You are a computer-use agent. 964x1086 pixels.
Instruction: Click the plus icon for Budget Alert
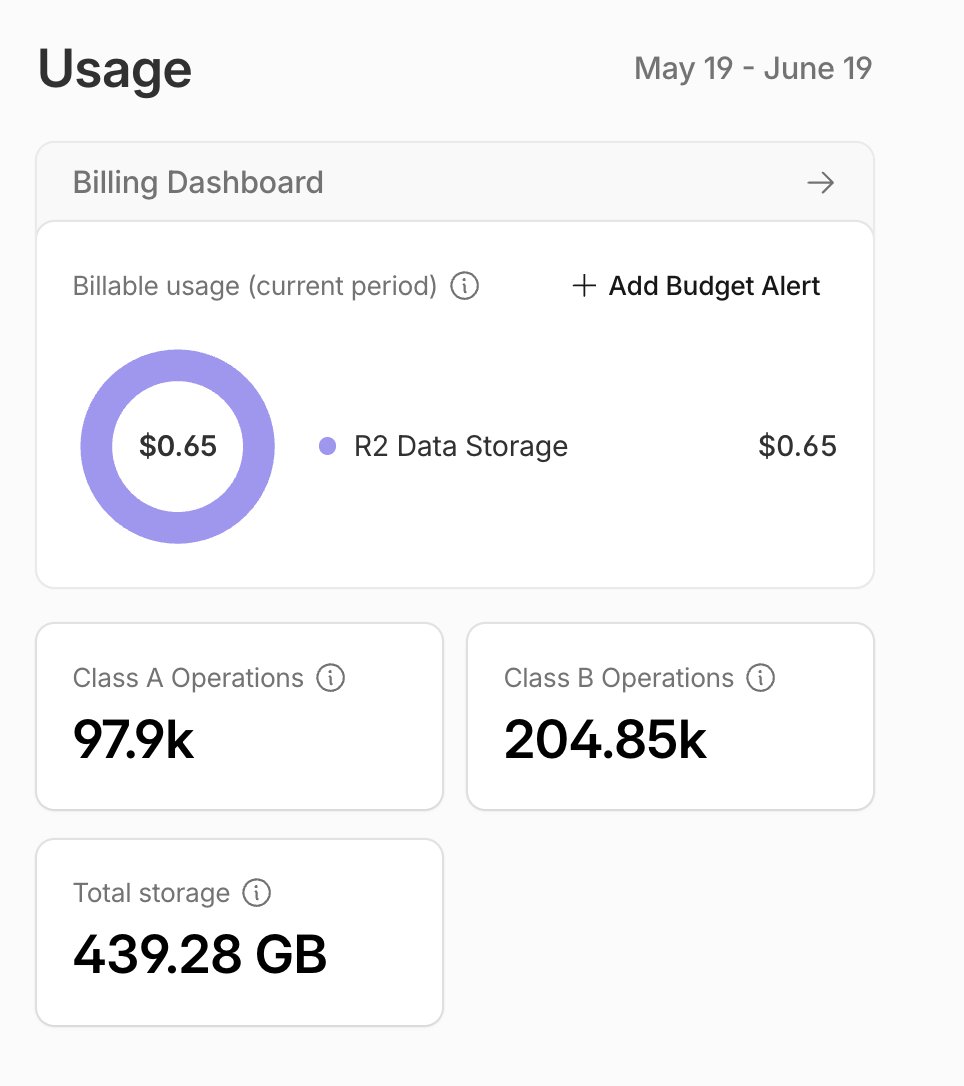pyautogui.click(x=584, y=285)
